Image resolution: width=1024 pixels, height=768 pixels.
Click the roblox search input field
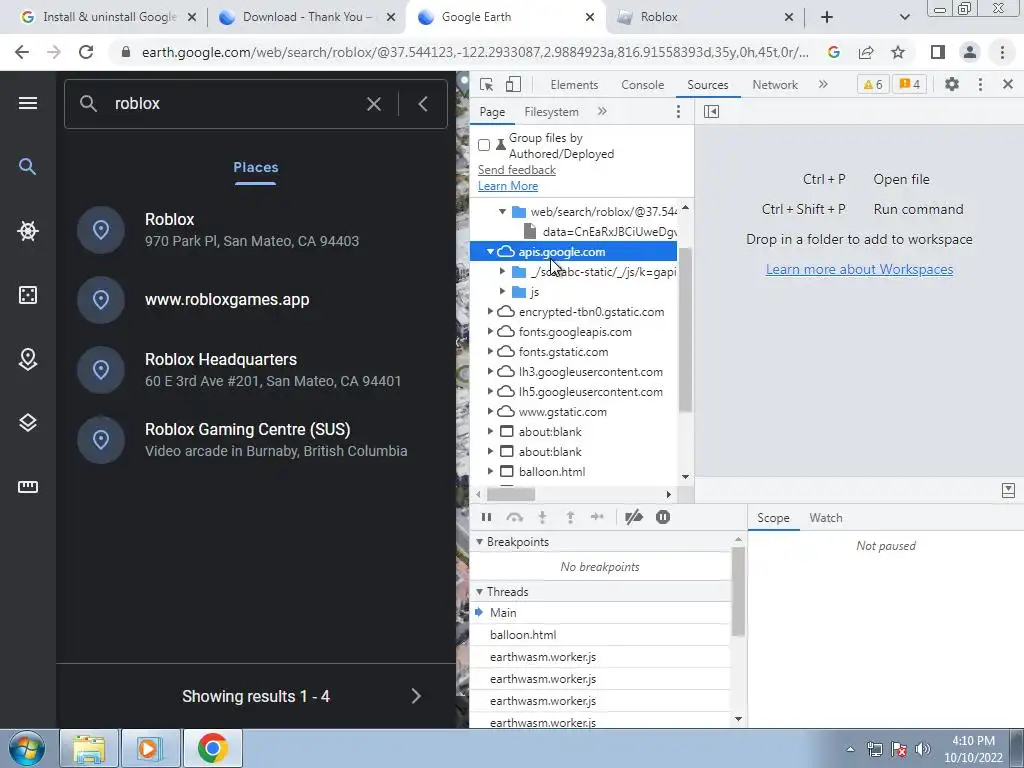click(x=235, y=104)
